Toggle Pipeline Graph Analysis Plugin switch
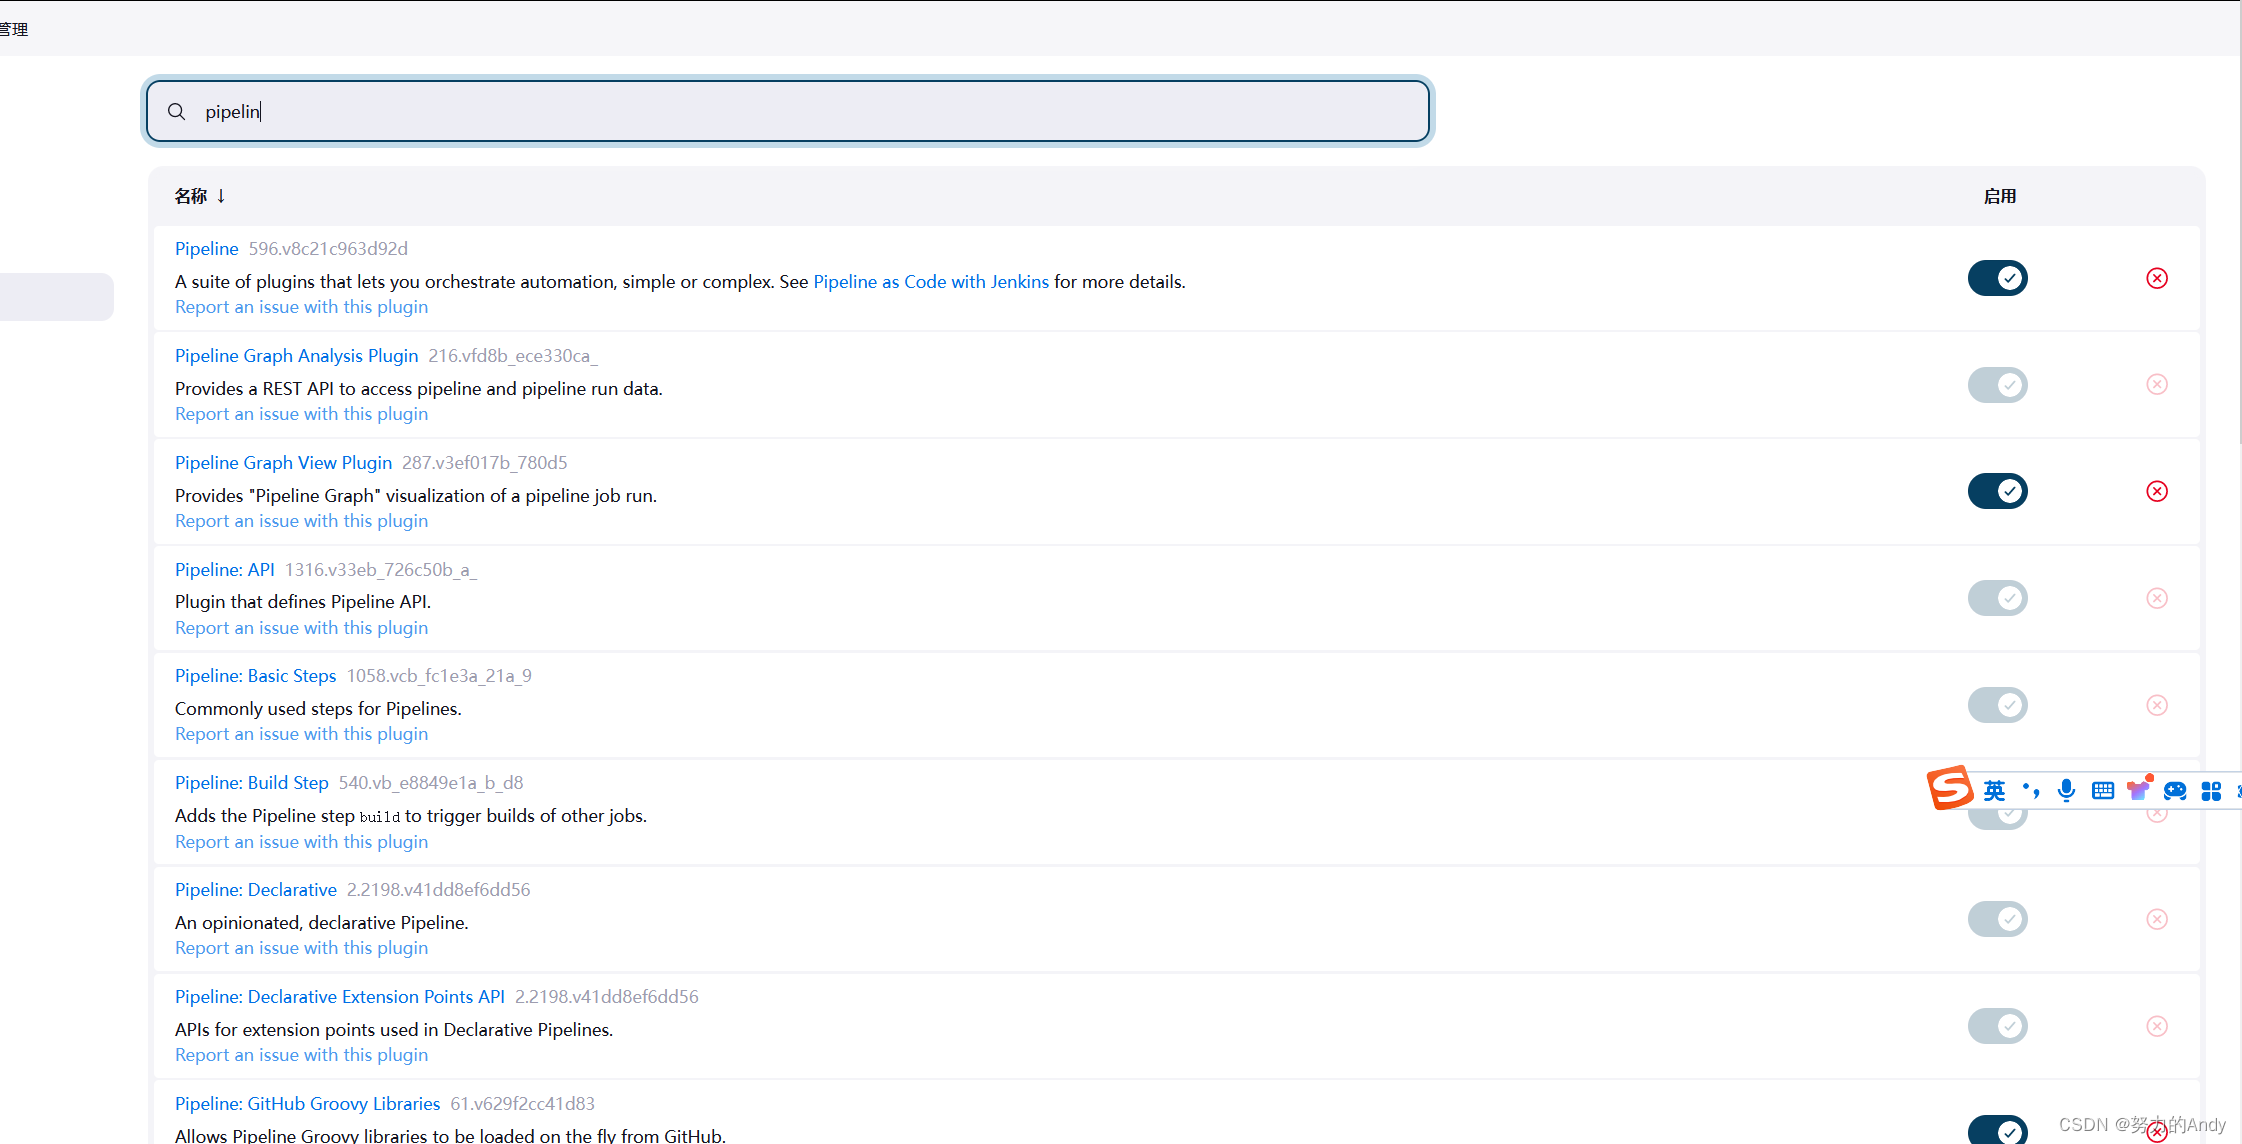Image resolution: width=2242 pixels, height=1144 pixels. pos(1997,385)
